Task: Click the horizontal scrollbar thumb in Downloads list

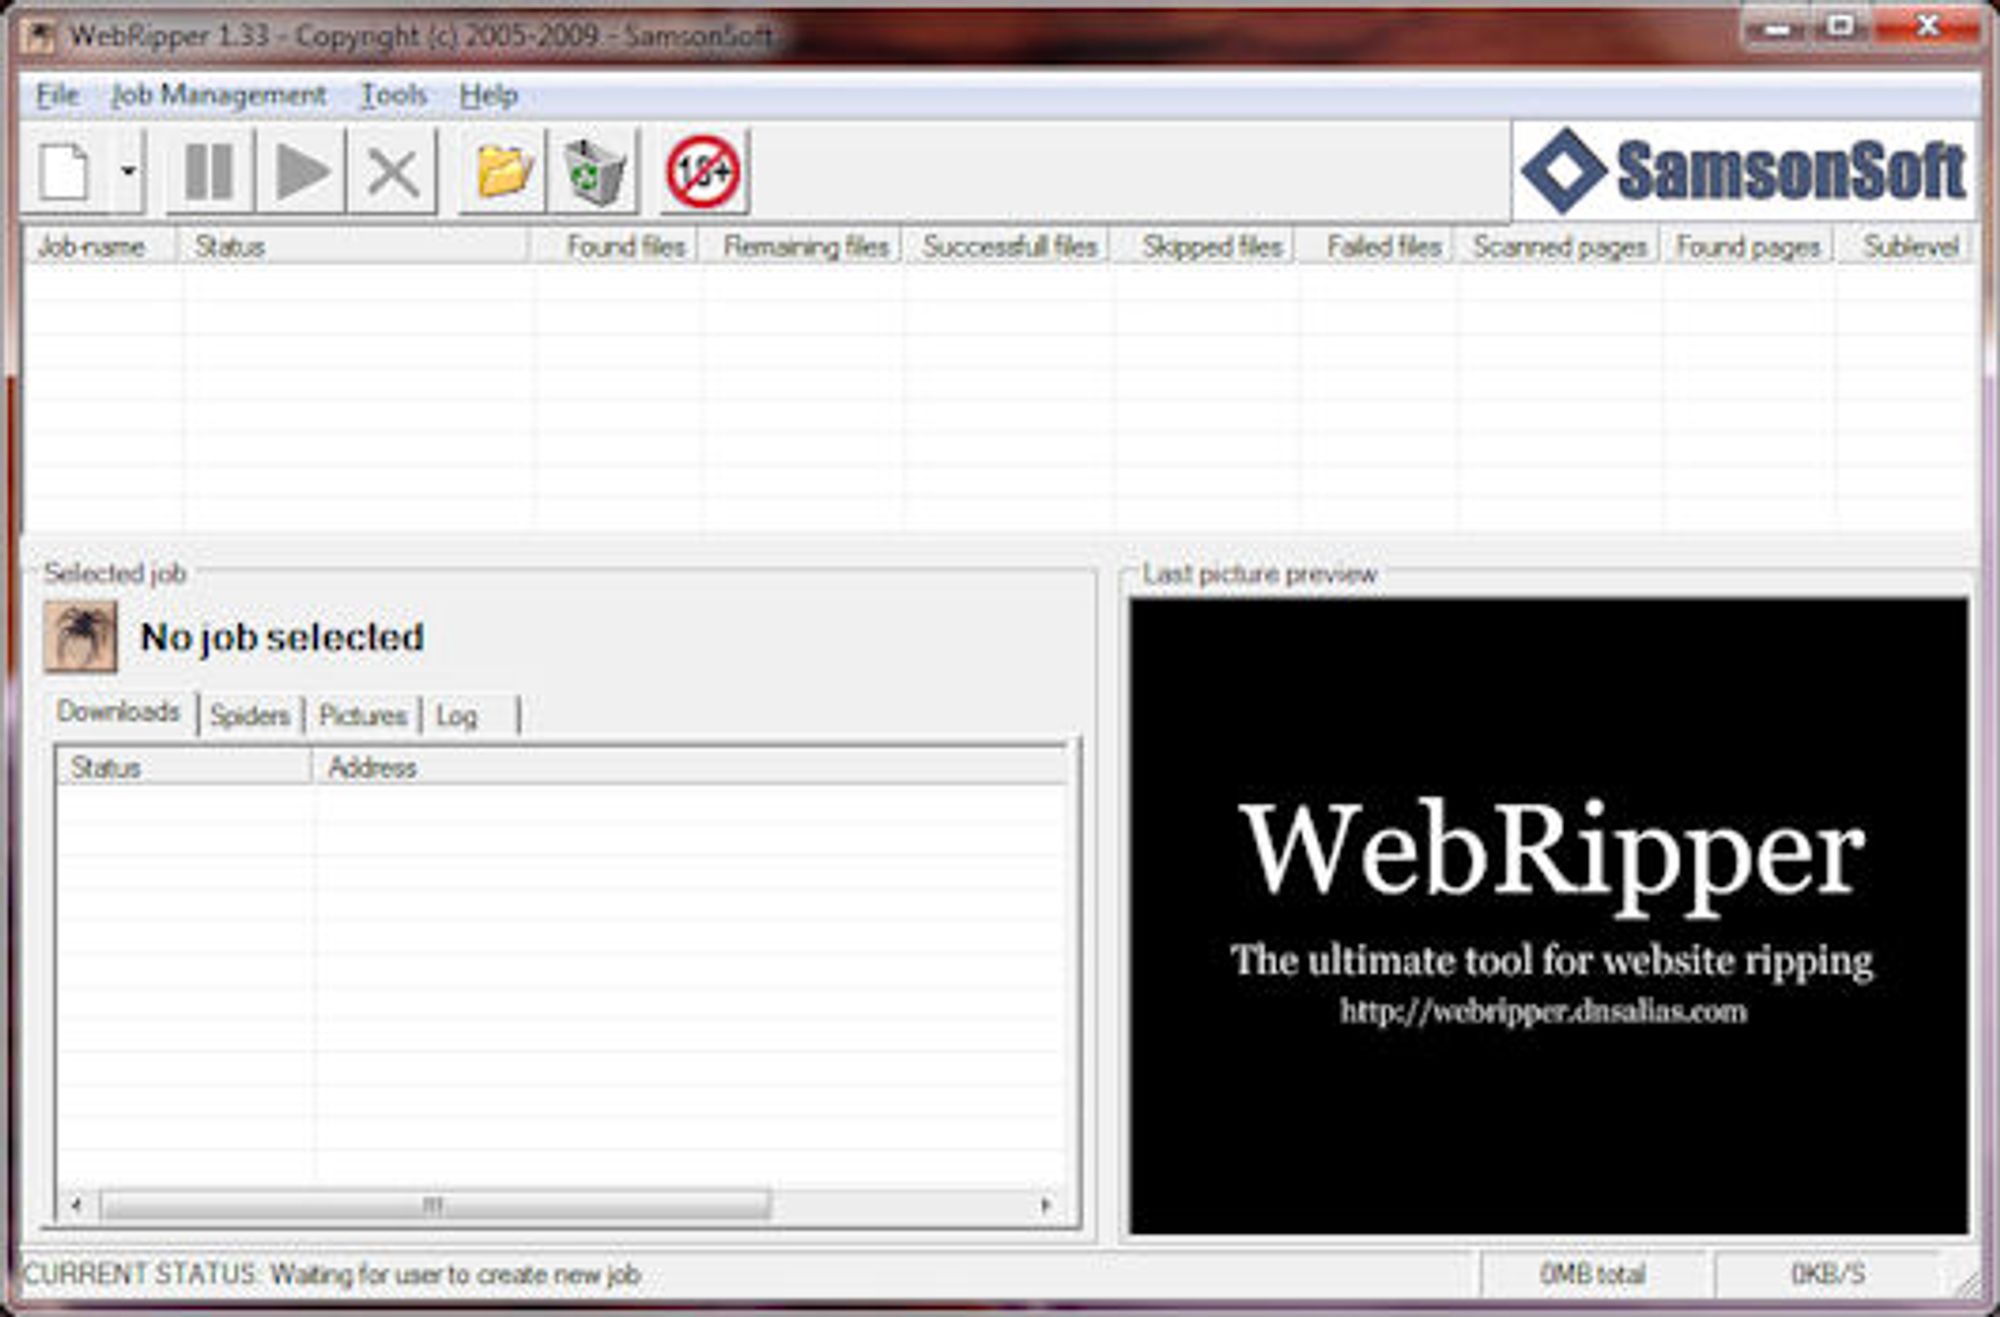Action: [435, 1204]
